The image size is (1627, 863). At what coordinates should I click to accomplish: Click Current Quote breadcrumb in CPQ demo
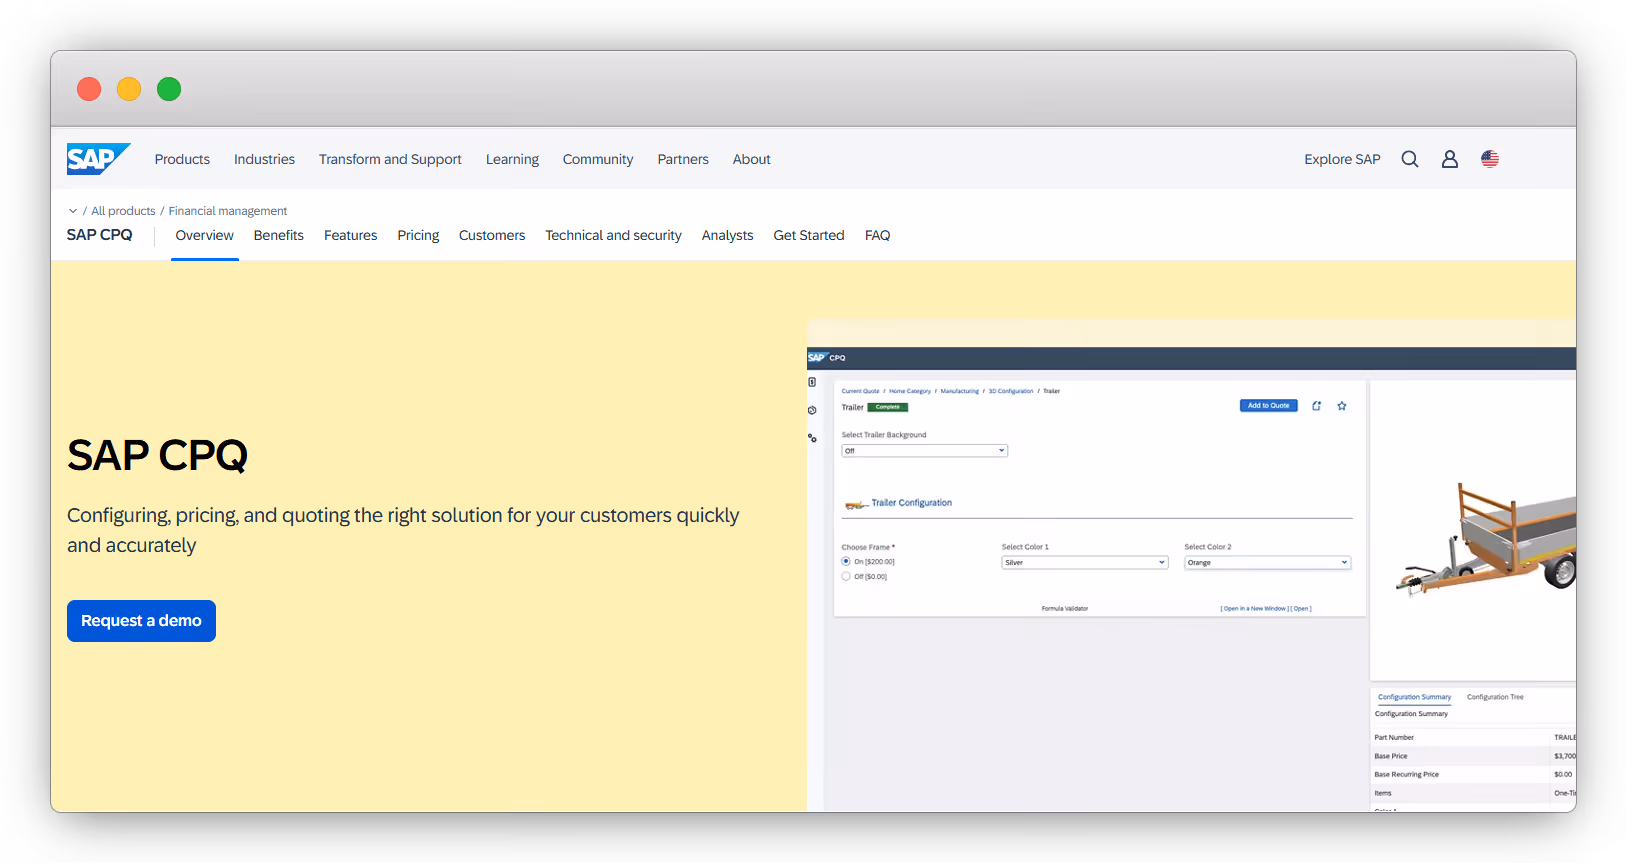coord(861,391)
